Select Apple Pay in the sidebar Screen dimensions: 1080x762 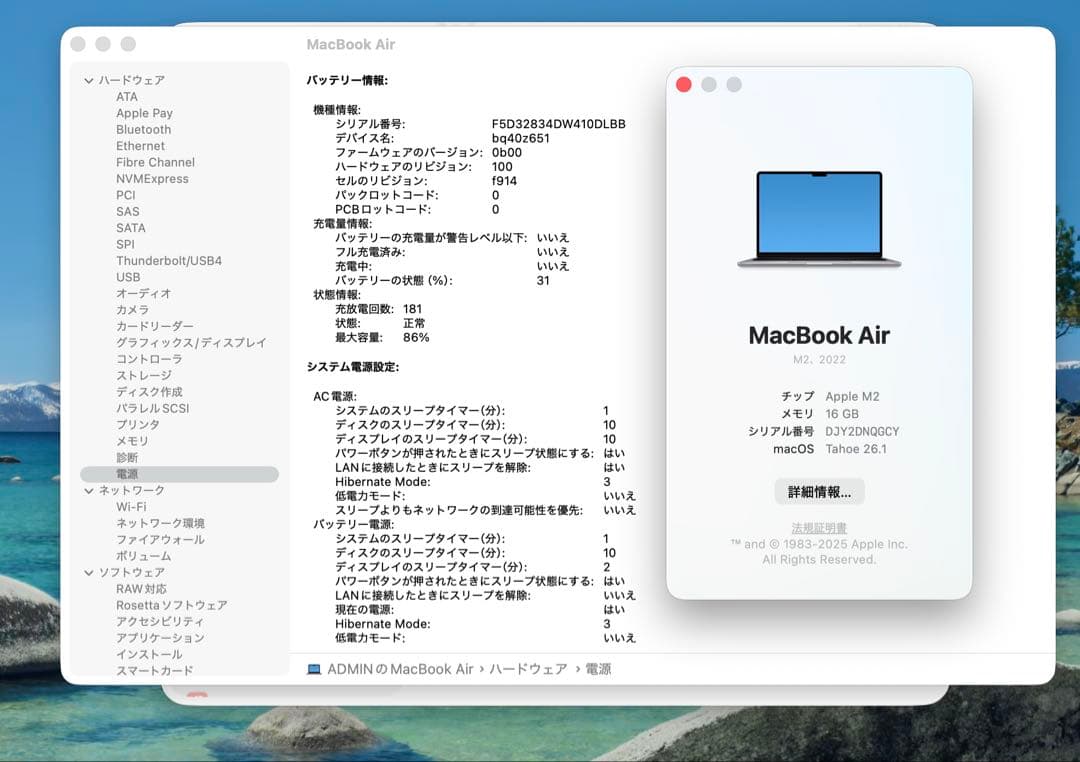coord(144,113)
